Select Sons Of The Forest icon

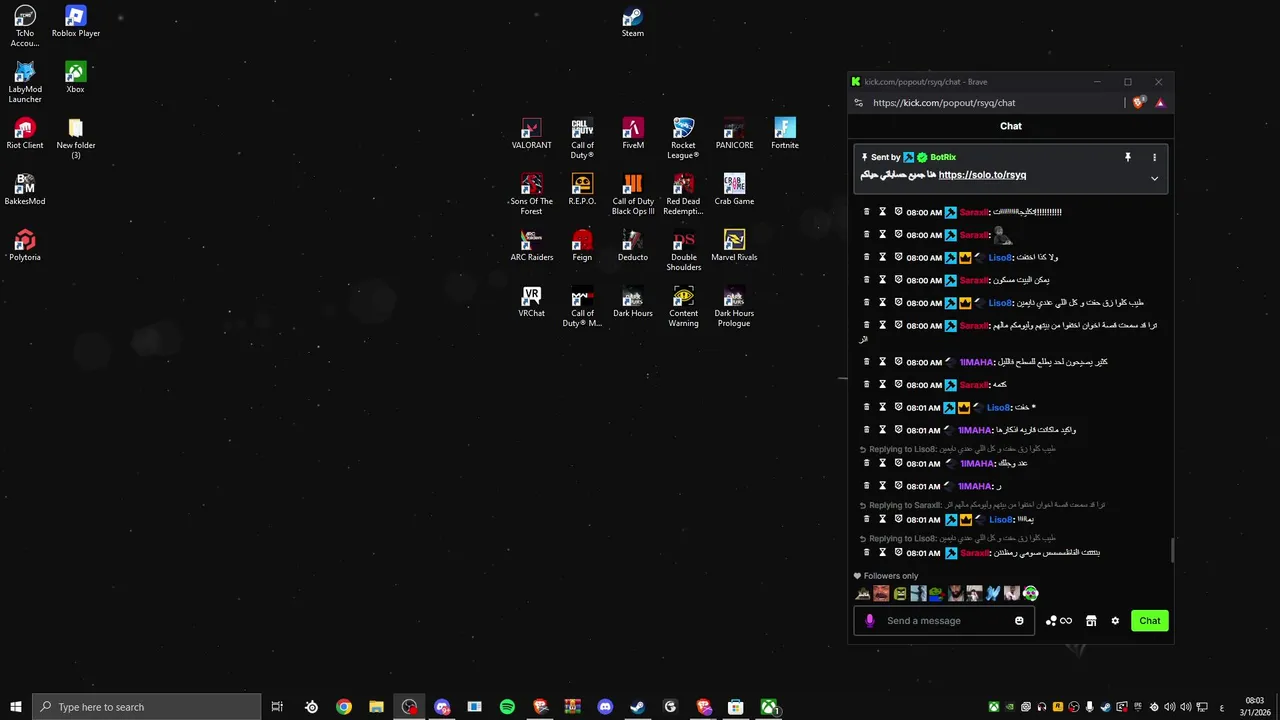[531, 195]
